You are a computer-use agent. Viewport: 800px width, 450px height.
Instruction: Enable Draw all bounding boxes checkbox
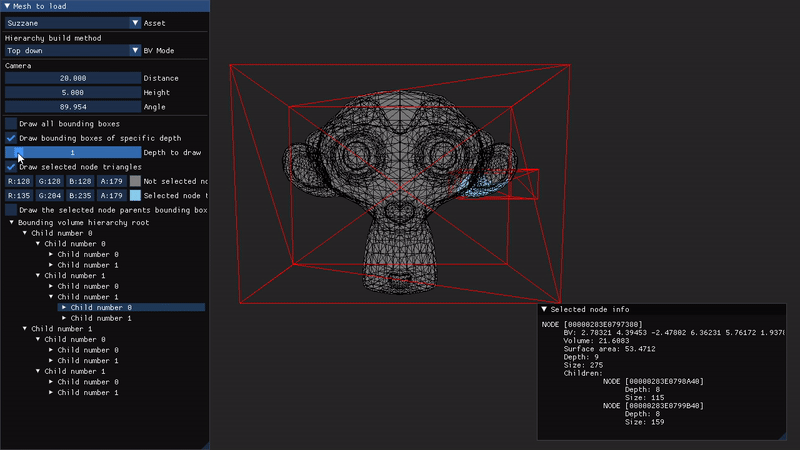pyautogui.click(x=11, y=123)
